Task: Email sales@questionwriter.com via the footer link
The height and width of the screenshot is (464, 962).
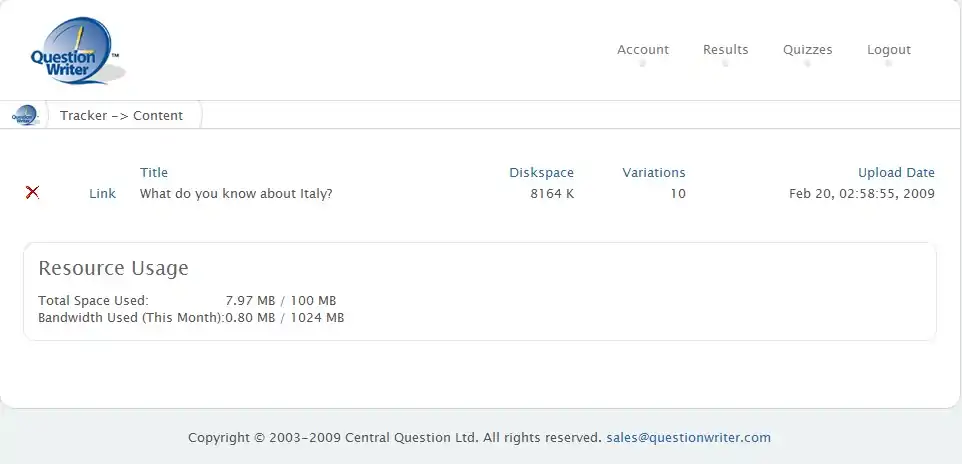Action: tap(688, 438)
